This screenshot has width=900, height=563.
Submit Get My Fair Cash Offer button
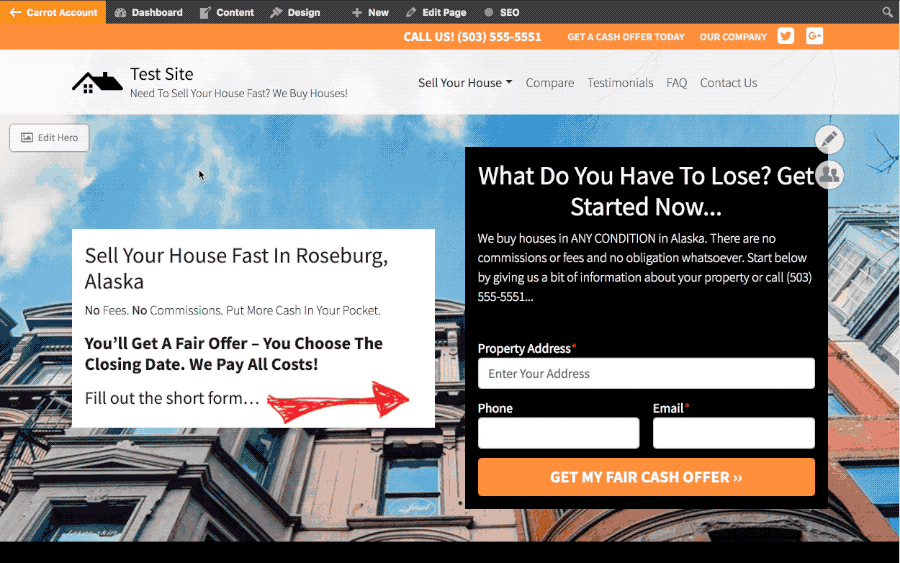click(x=646, y=477)
